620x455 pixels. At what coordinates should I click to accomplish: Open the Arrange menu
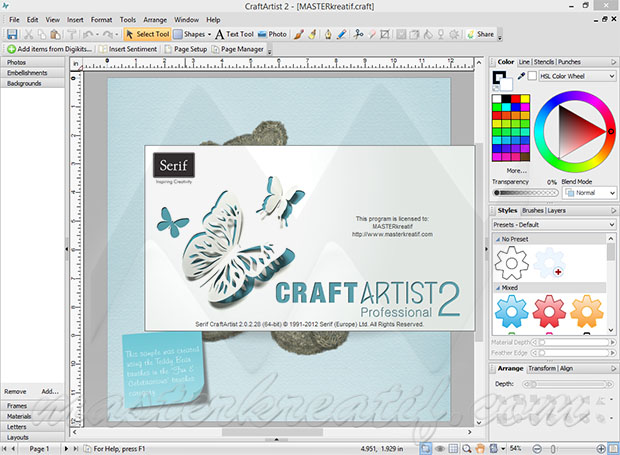coord(155,20)
